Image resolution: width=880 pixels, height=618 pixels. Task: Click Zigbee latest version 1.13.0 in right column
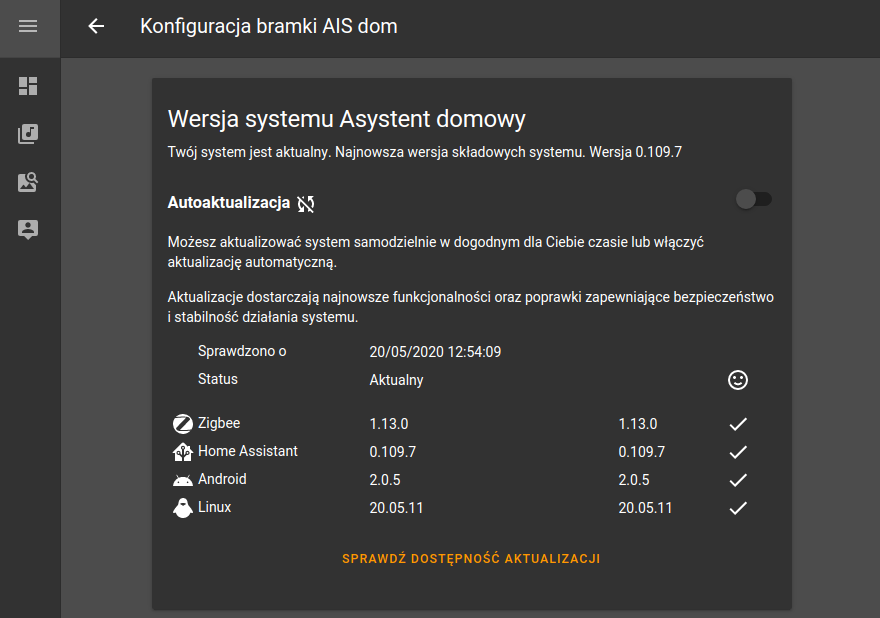(x=638, y=424)
